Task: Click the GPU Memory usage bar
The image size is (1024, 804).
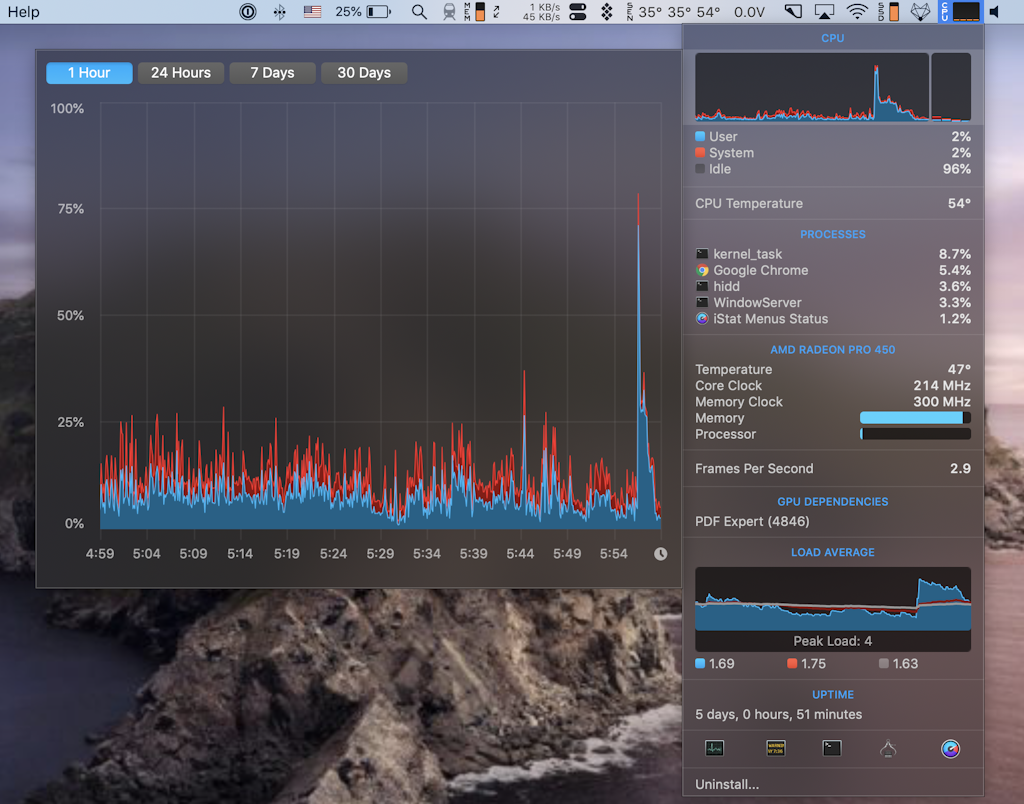Action: 913,417
